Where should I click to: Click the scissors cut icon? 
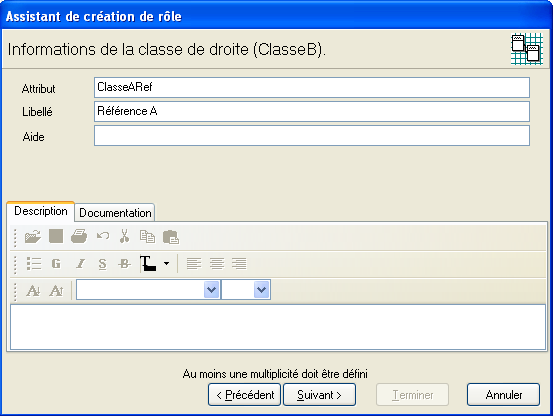pyautogui.click(x=124, y=236)
